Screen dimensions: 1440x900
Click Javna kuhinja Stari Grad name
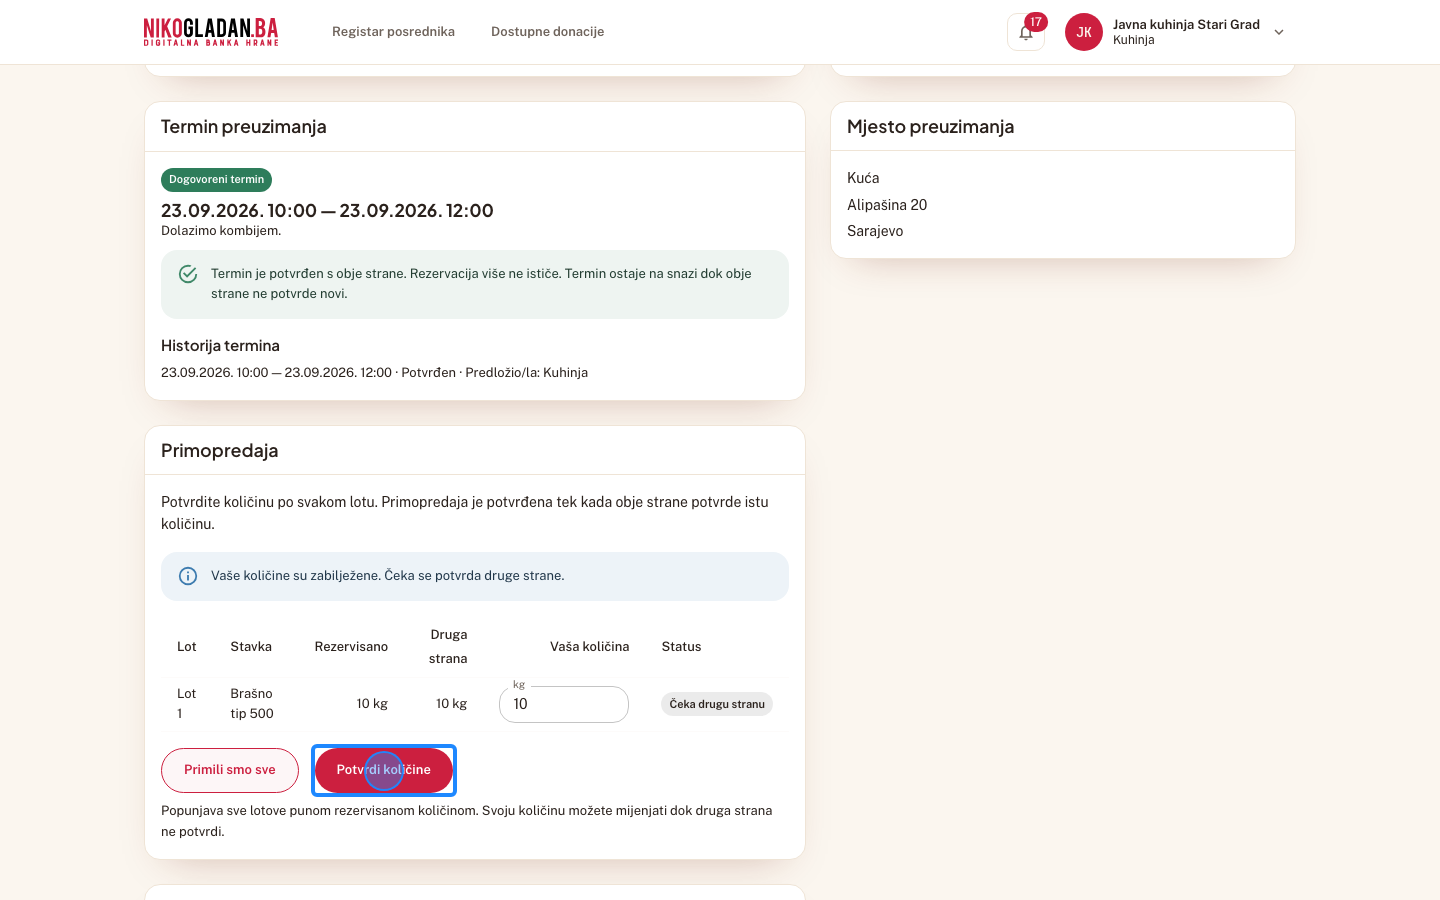point(1186,24)
